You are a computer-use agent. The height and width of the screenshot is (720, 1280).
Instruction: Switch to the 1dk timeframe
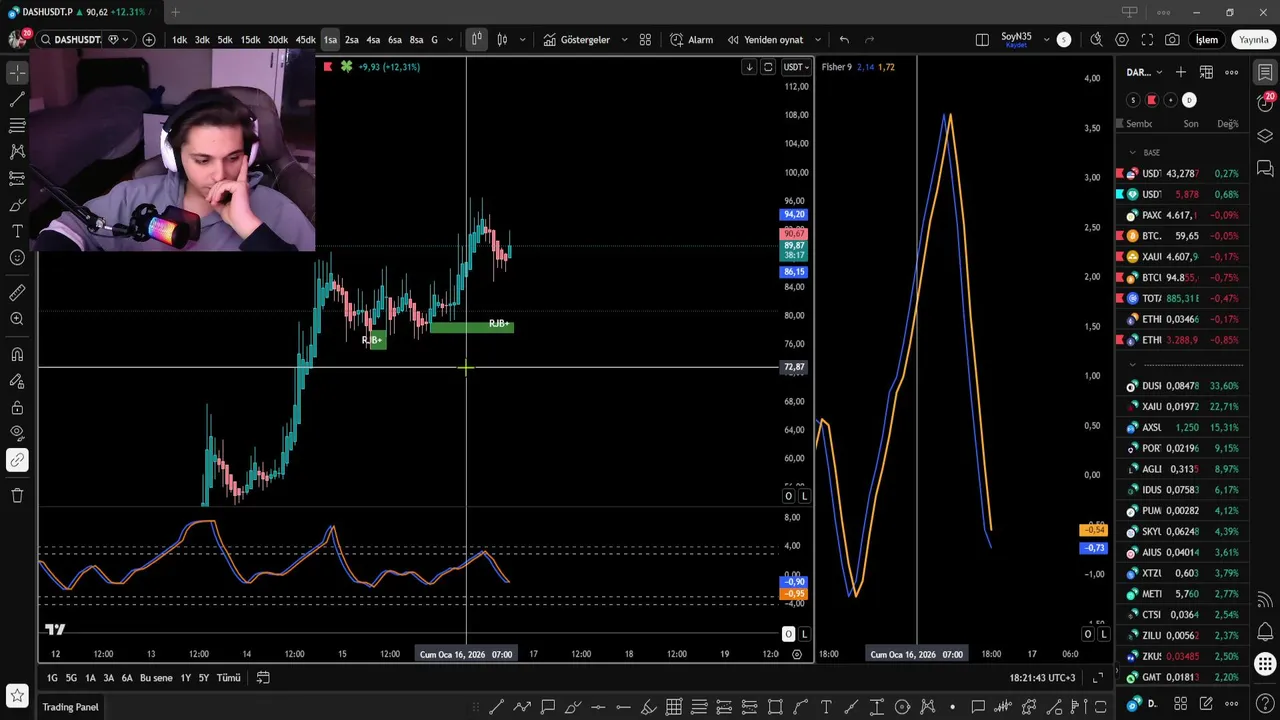click(179, 40)
